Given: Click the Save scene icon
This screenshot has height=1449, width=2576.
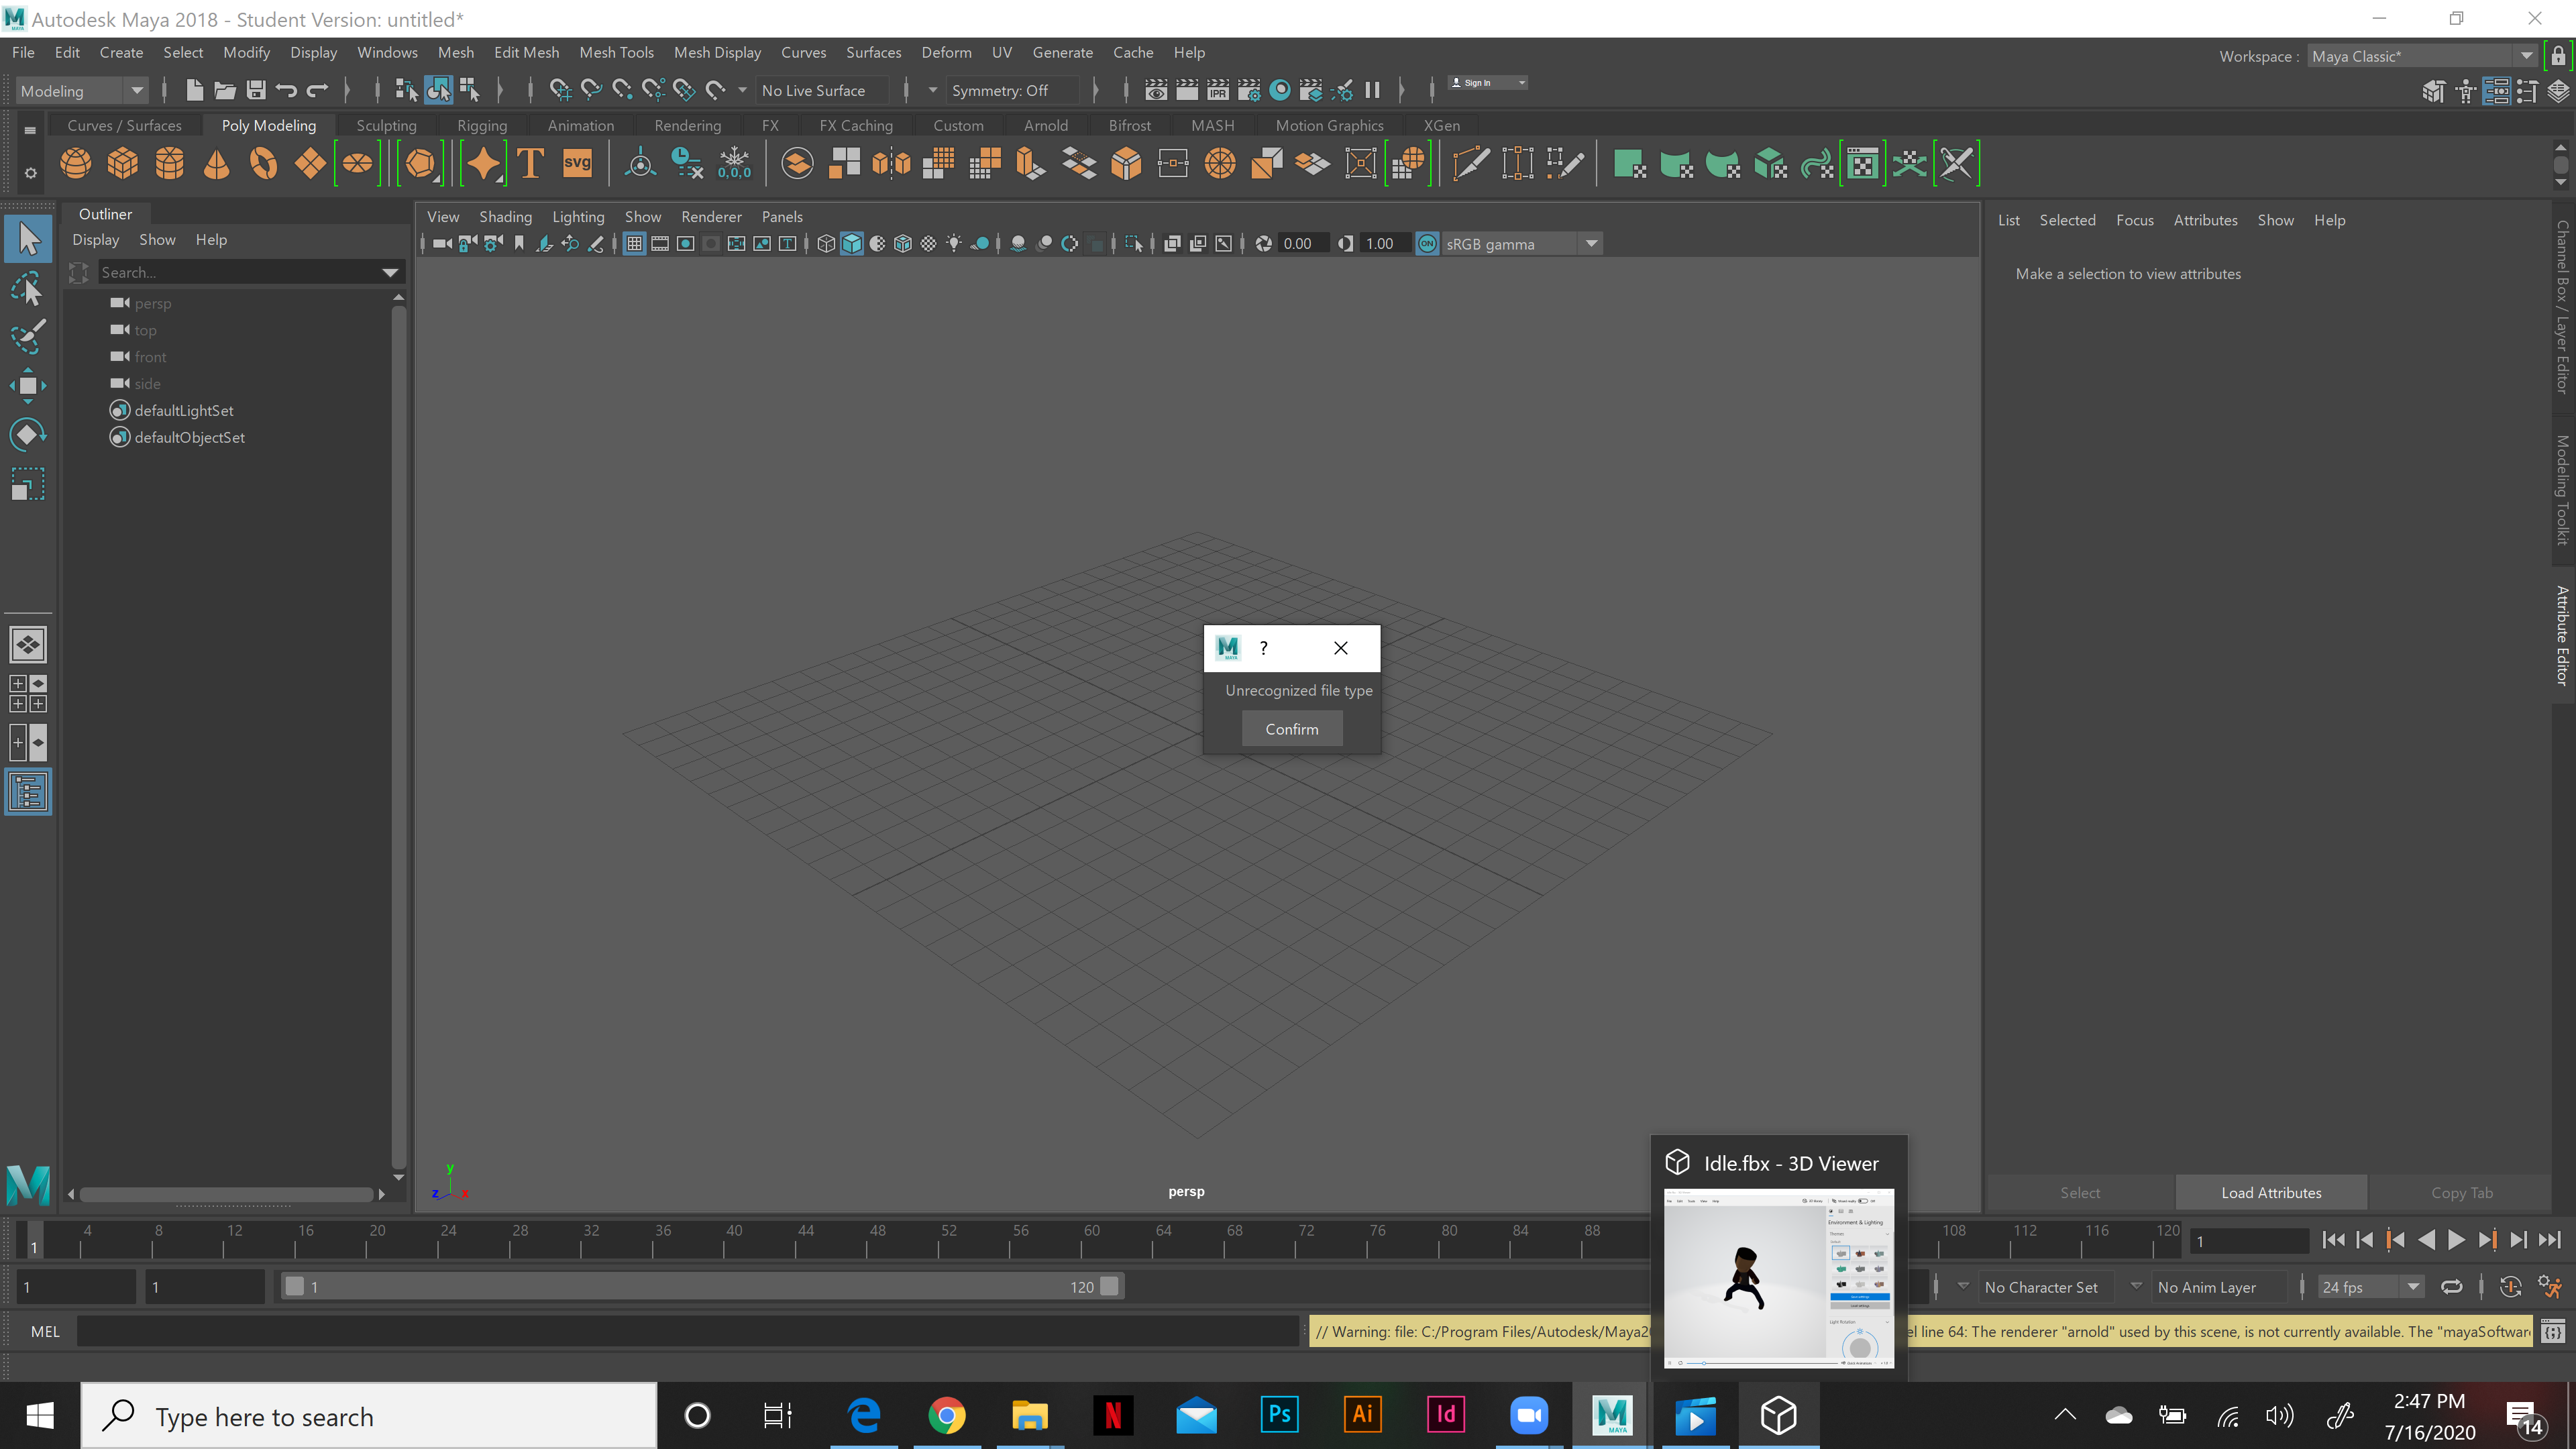Looking at the screenshot, I should point(256,90).
